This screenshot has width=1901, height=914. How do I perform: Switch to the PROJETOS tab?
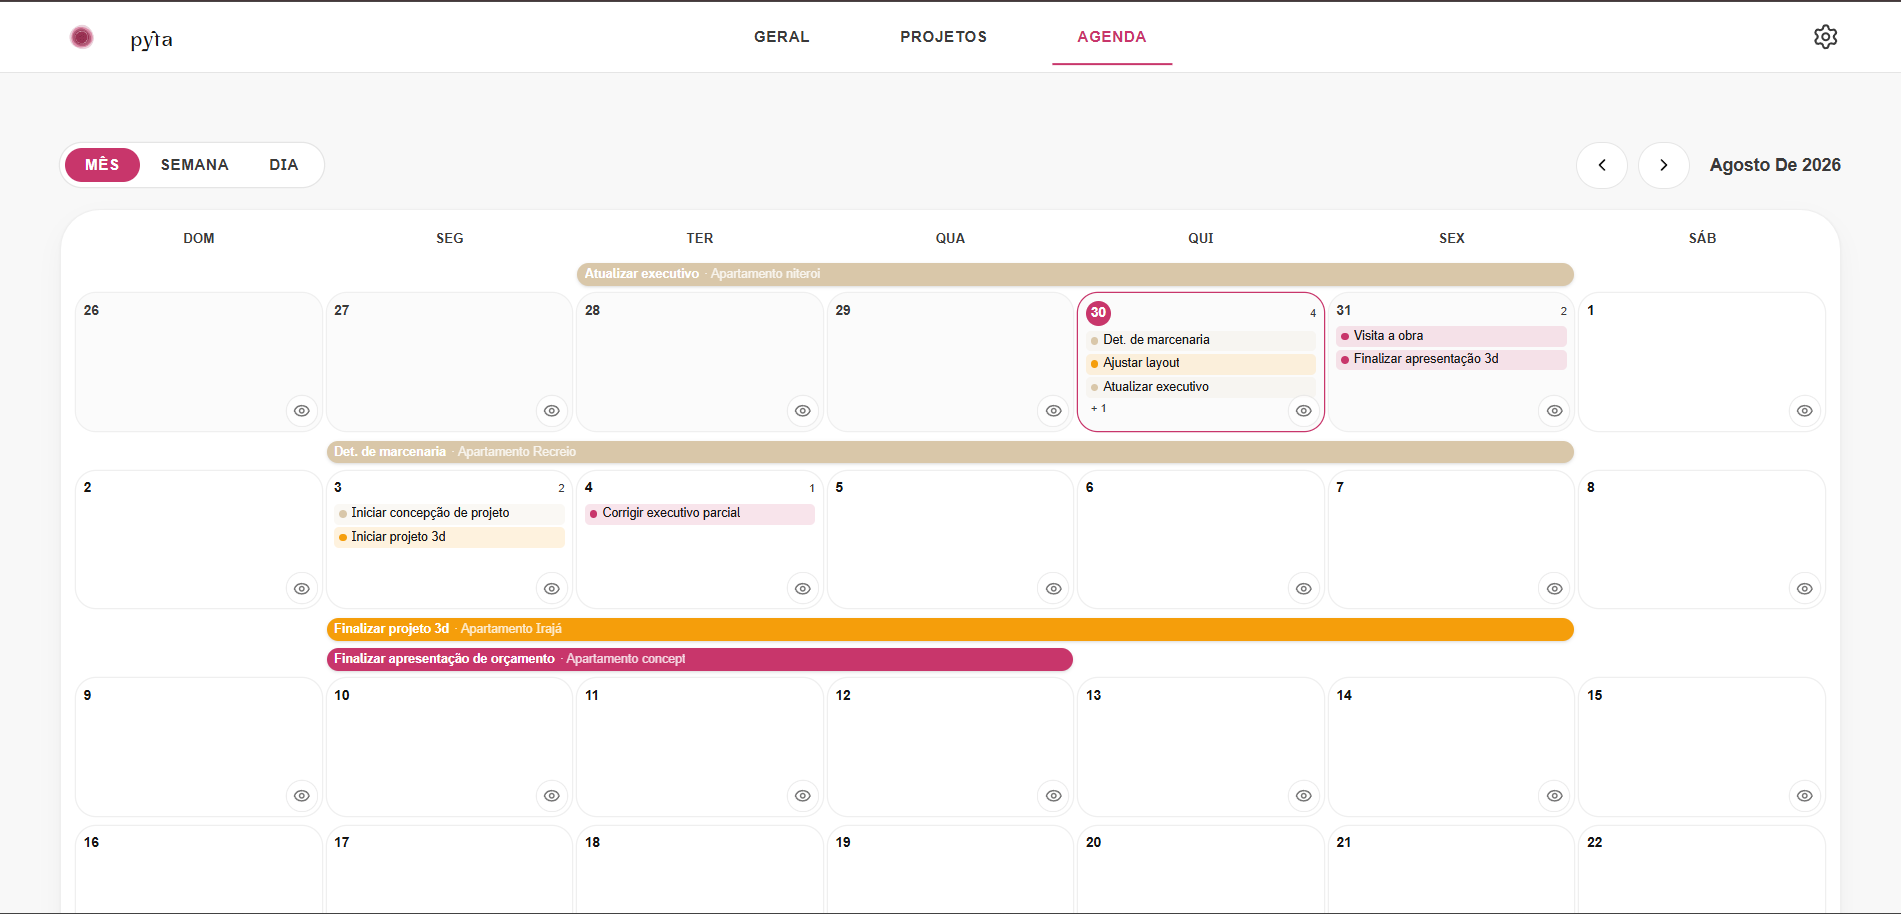943,37
